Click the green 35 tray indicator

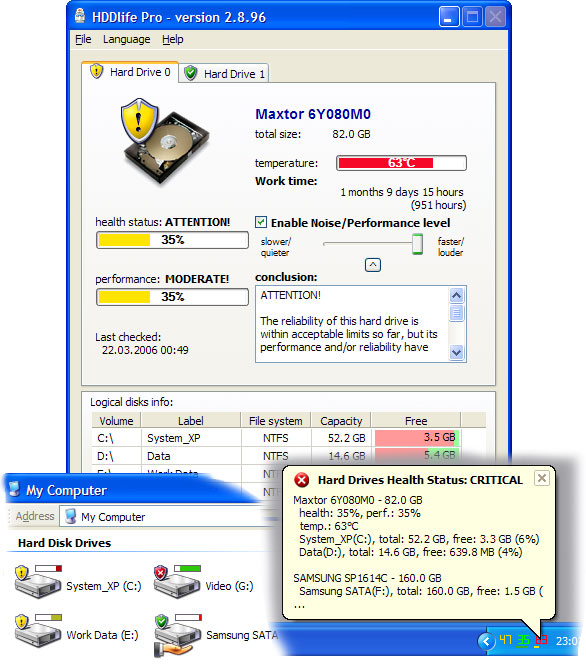click(x=523, y=641)
